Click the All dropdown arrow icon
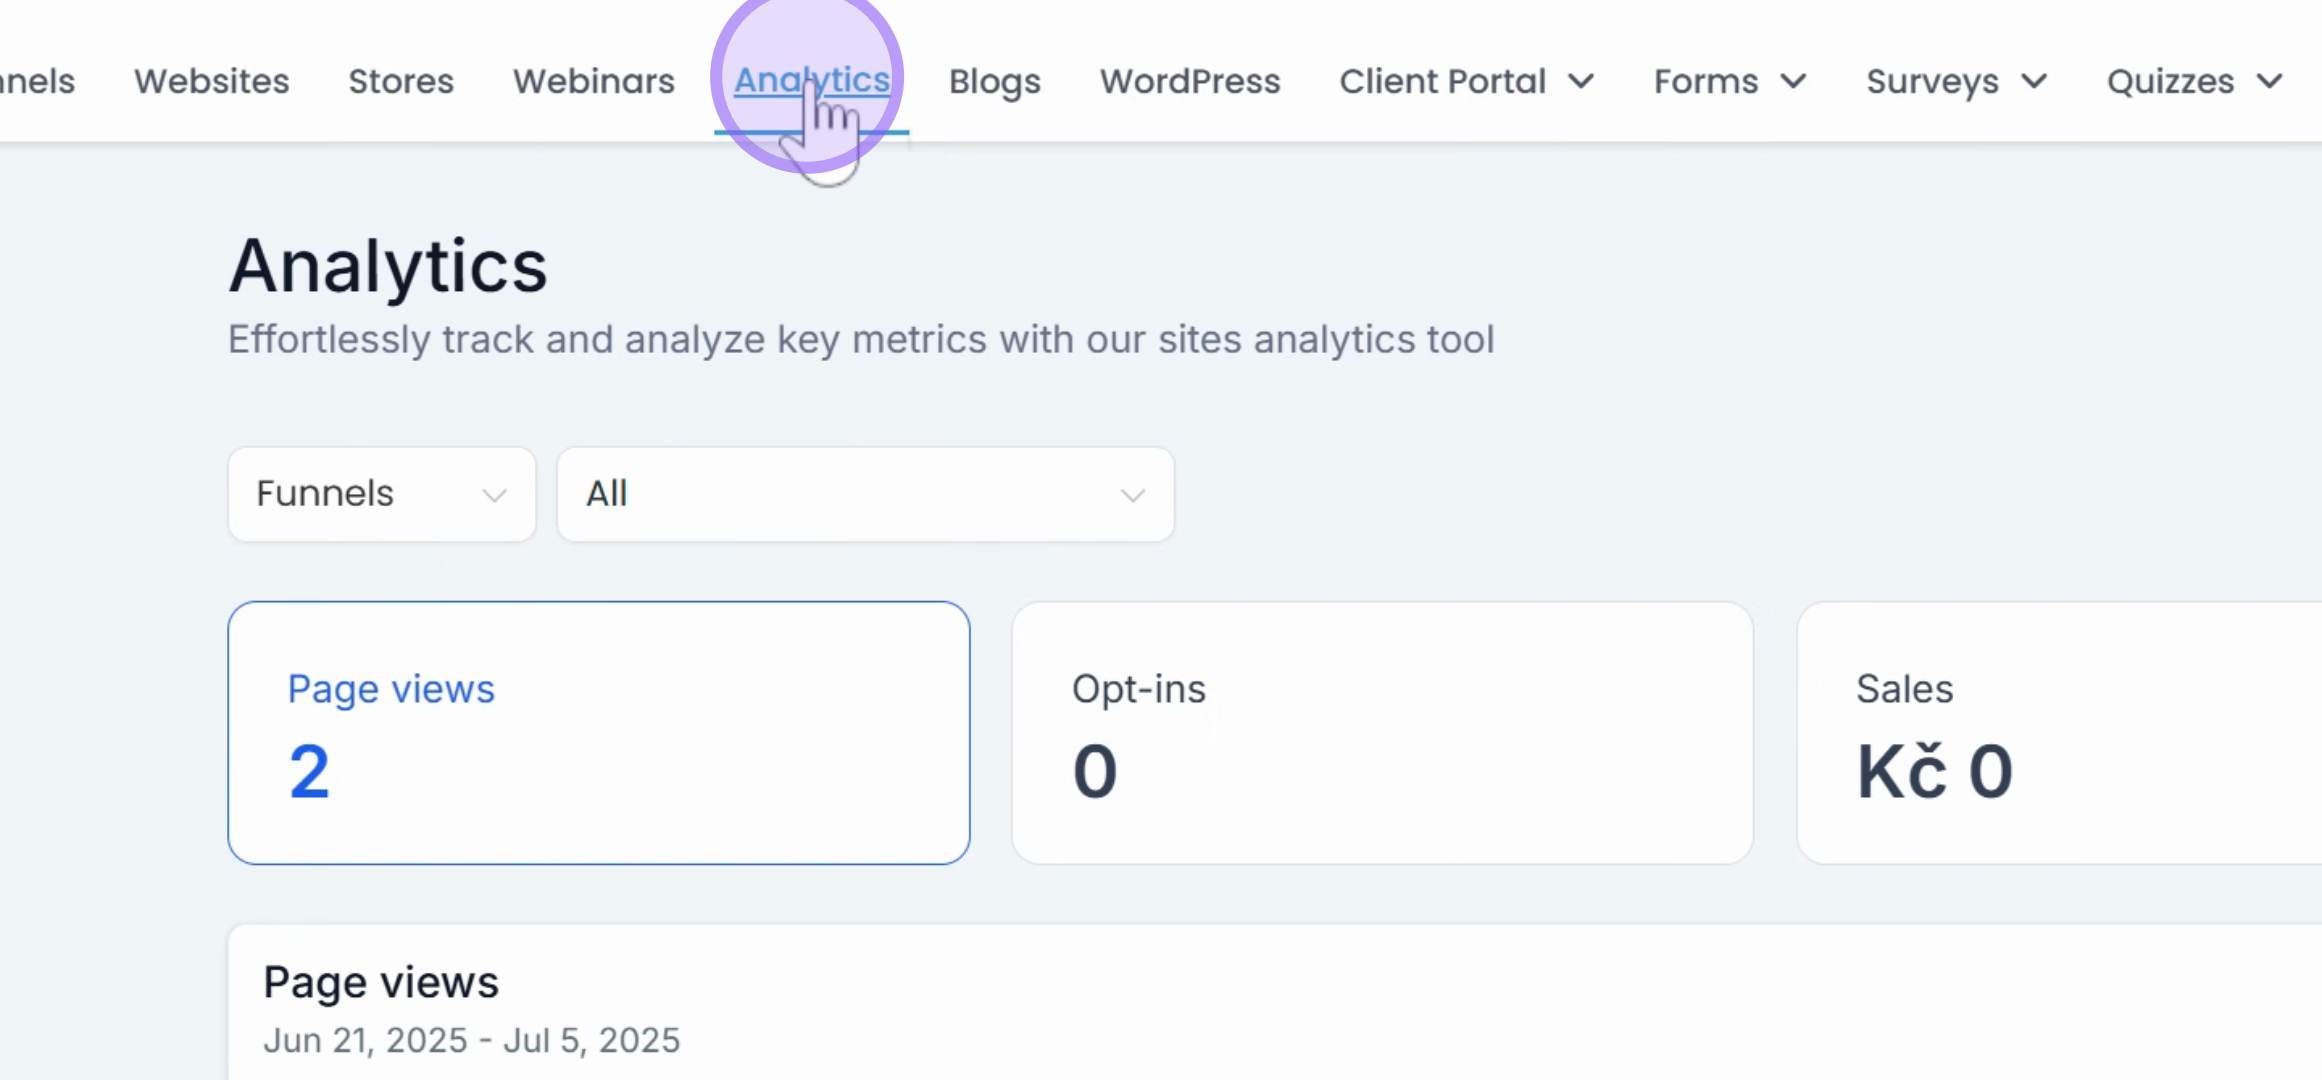 tap(1132, 495)
